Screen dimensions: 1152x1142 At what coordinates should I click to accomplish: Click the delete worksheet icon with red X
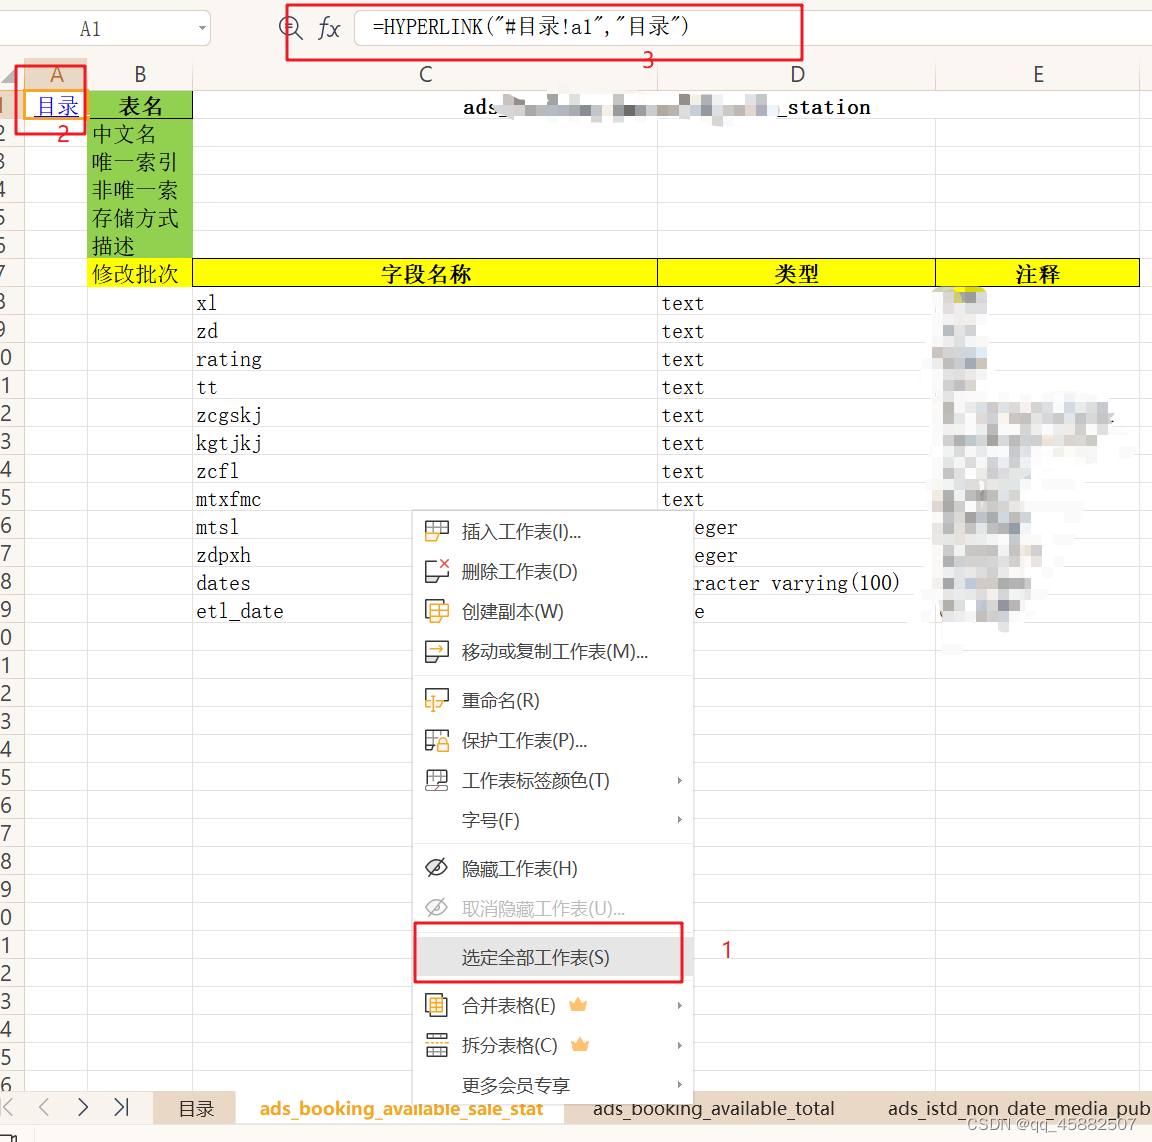tap(437, 572)
